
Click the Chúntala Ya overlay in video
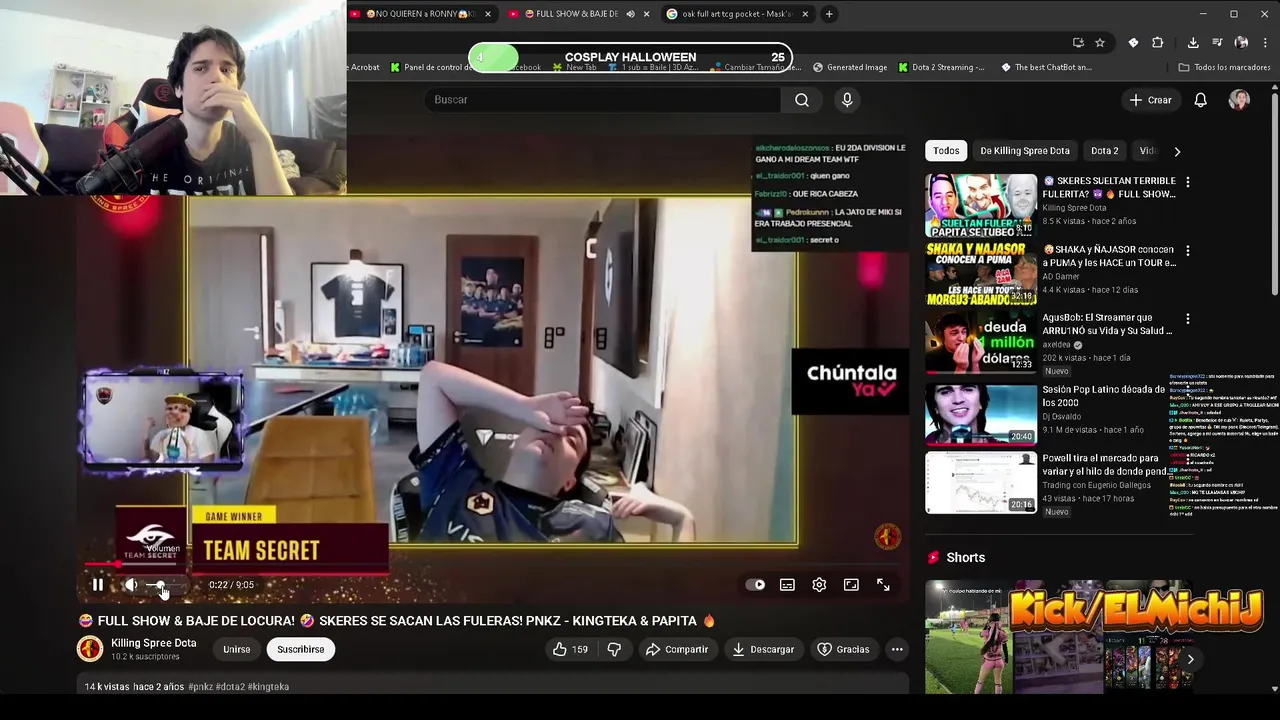click(851, 381)
